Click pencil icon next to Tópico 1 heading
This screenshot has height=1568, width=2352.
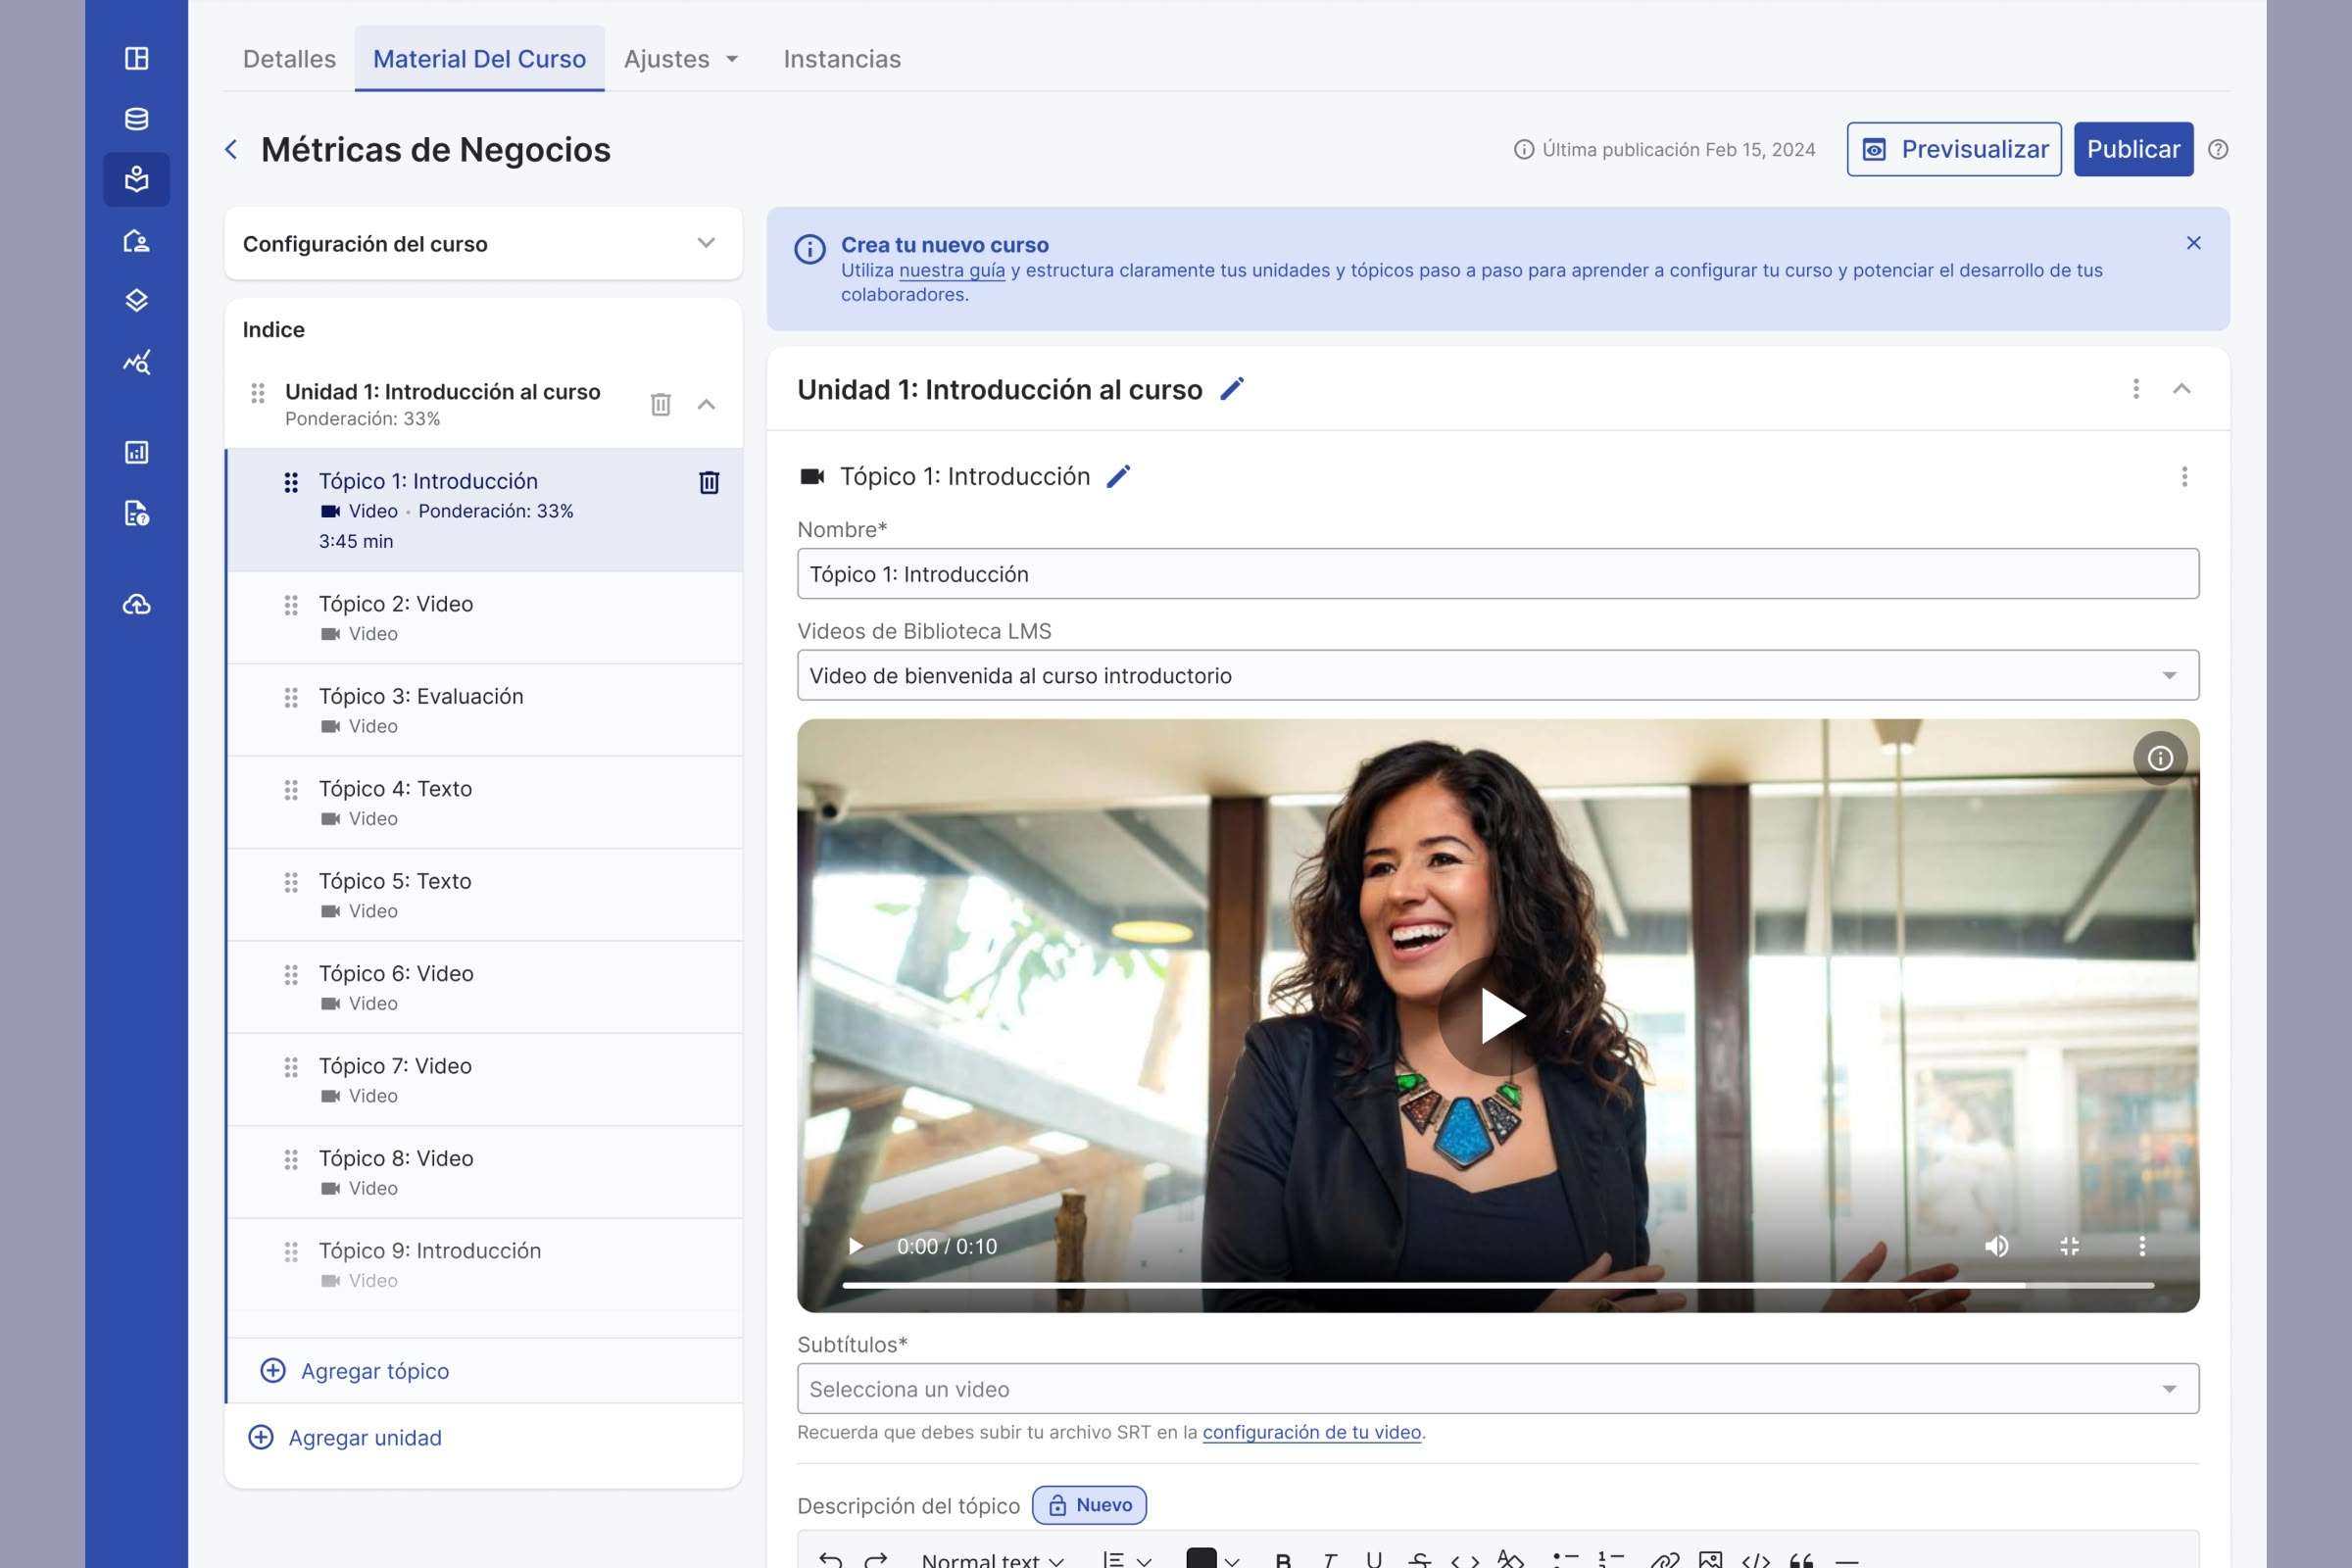coord(1118,477)
